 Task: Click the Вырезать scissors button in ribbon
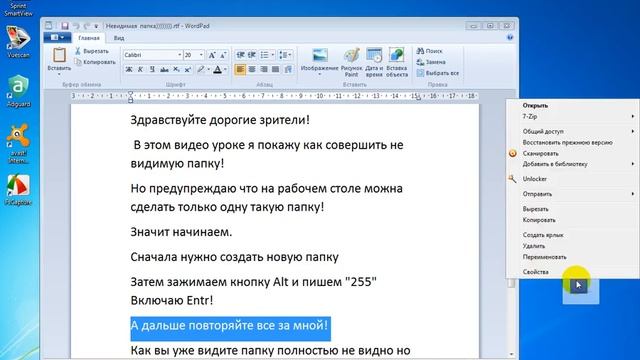[x=92, y=51]
